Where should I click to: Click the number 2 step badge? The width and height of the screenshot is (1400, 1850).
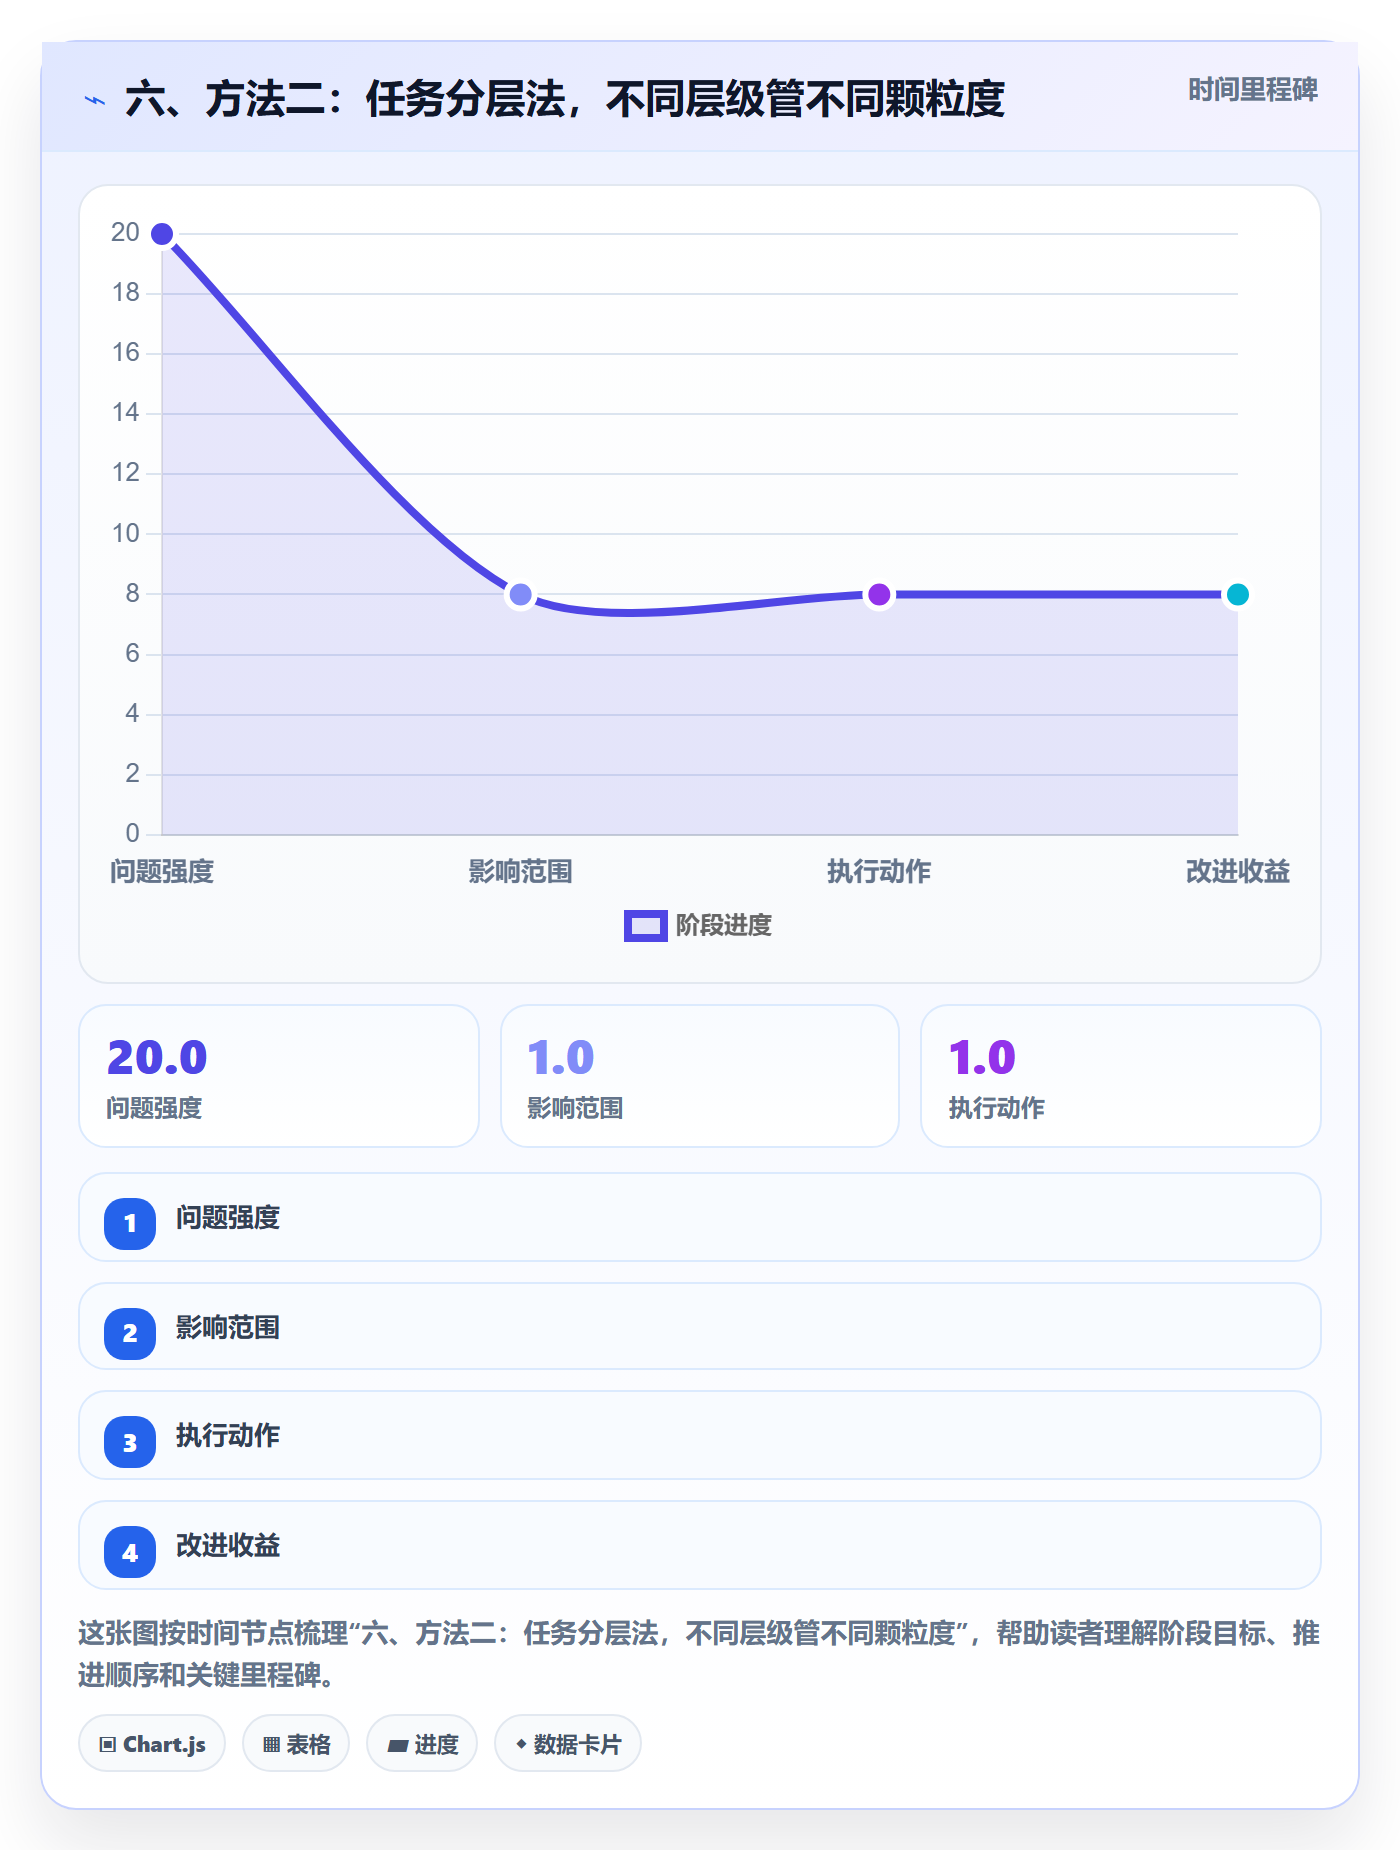pos(130,1333)
